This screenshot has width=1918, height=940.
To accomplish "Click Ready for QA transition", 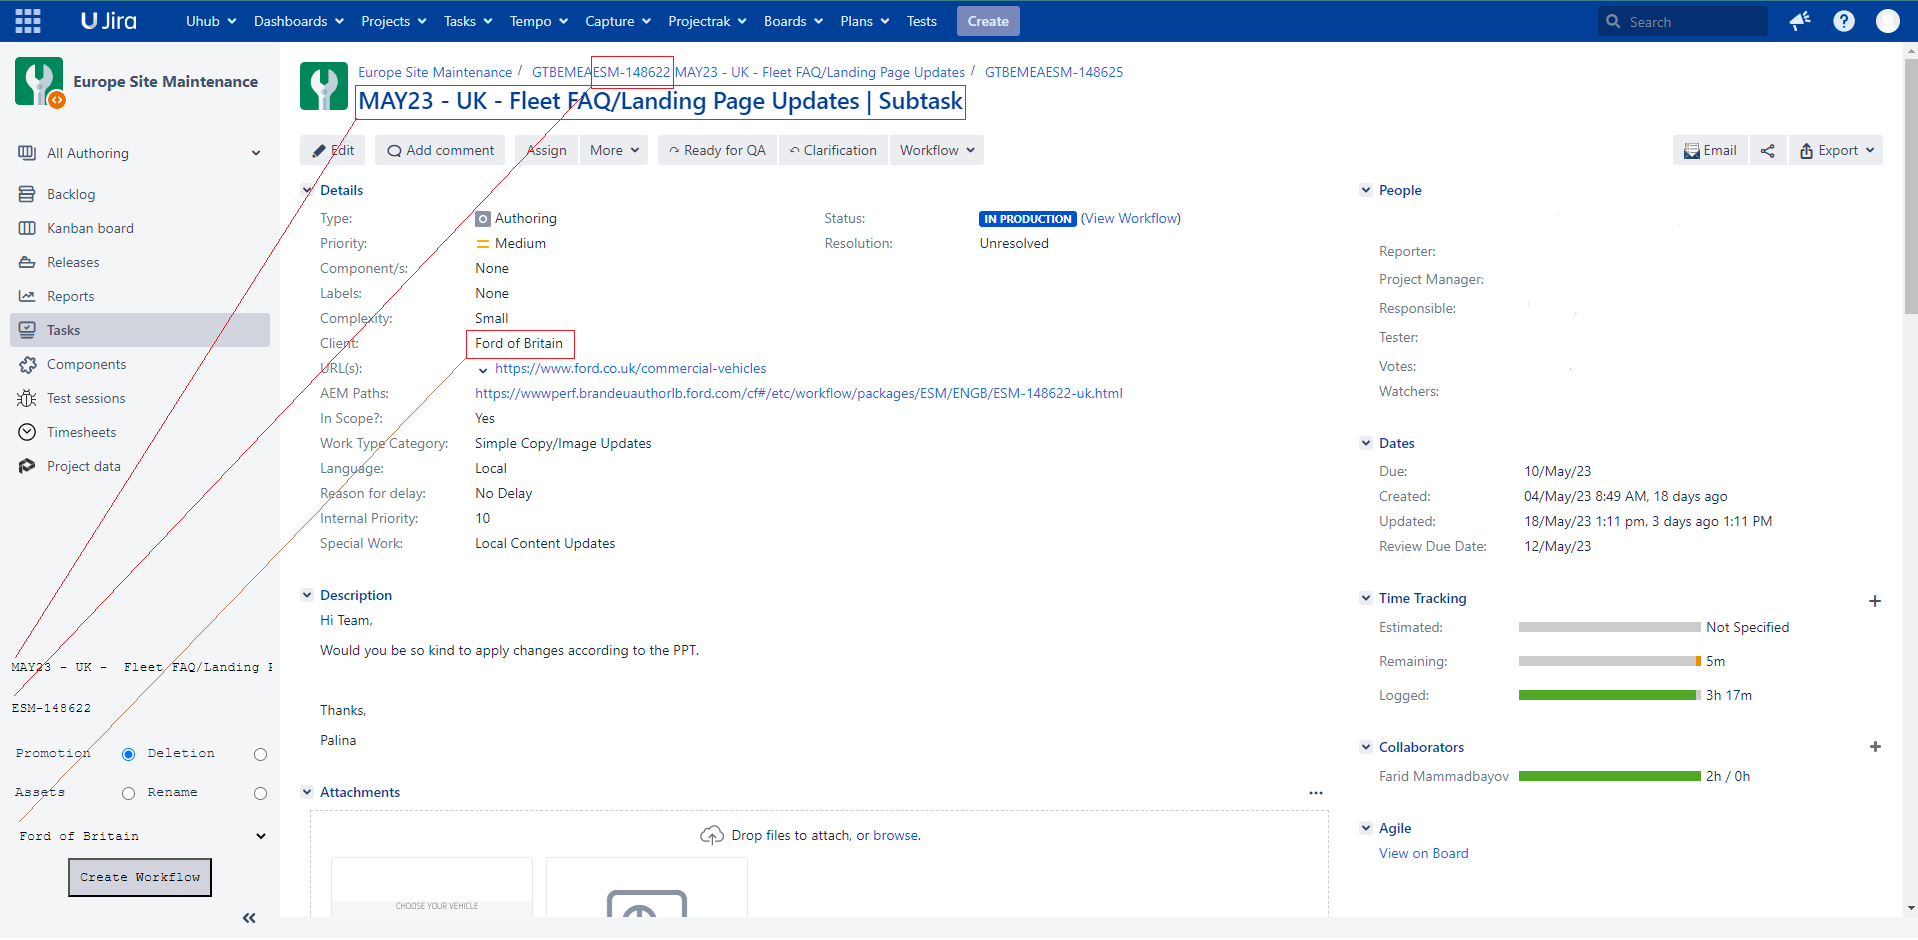I will (717, 150).
